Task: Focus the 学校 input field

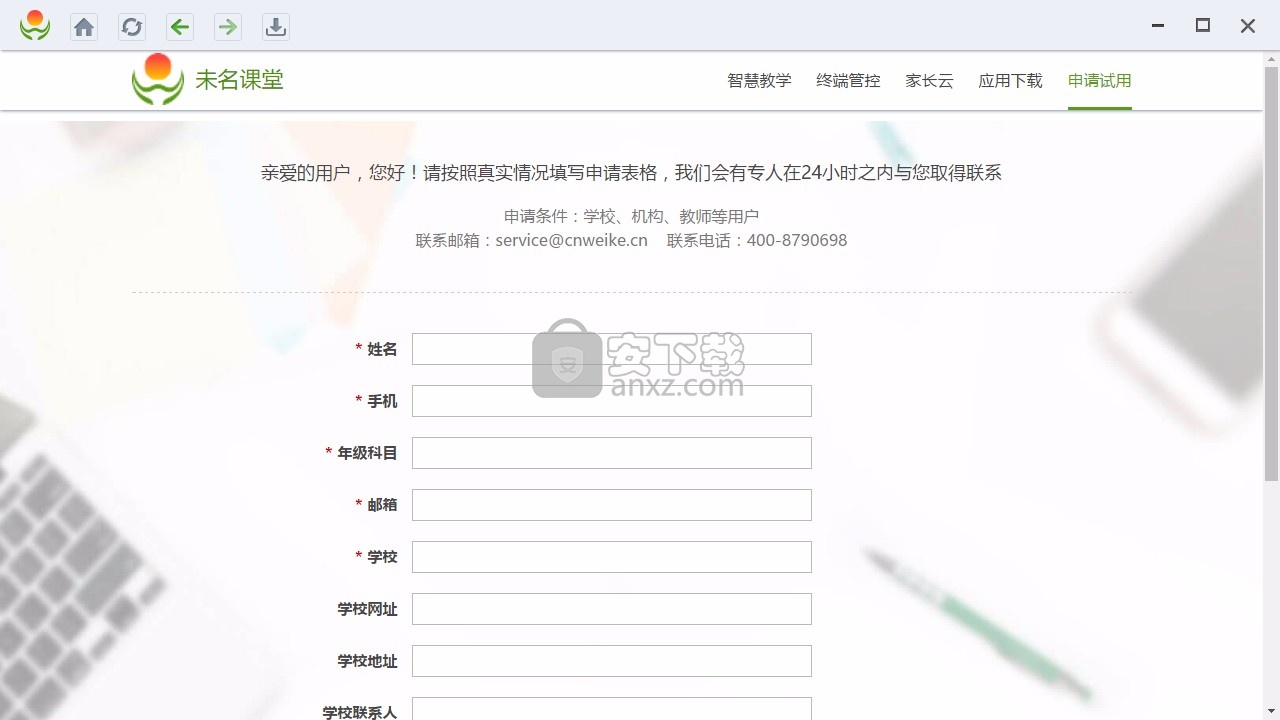Action: tap(612, 557)
